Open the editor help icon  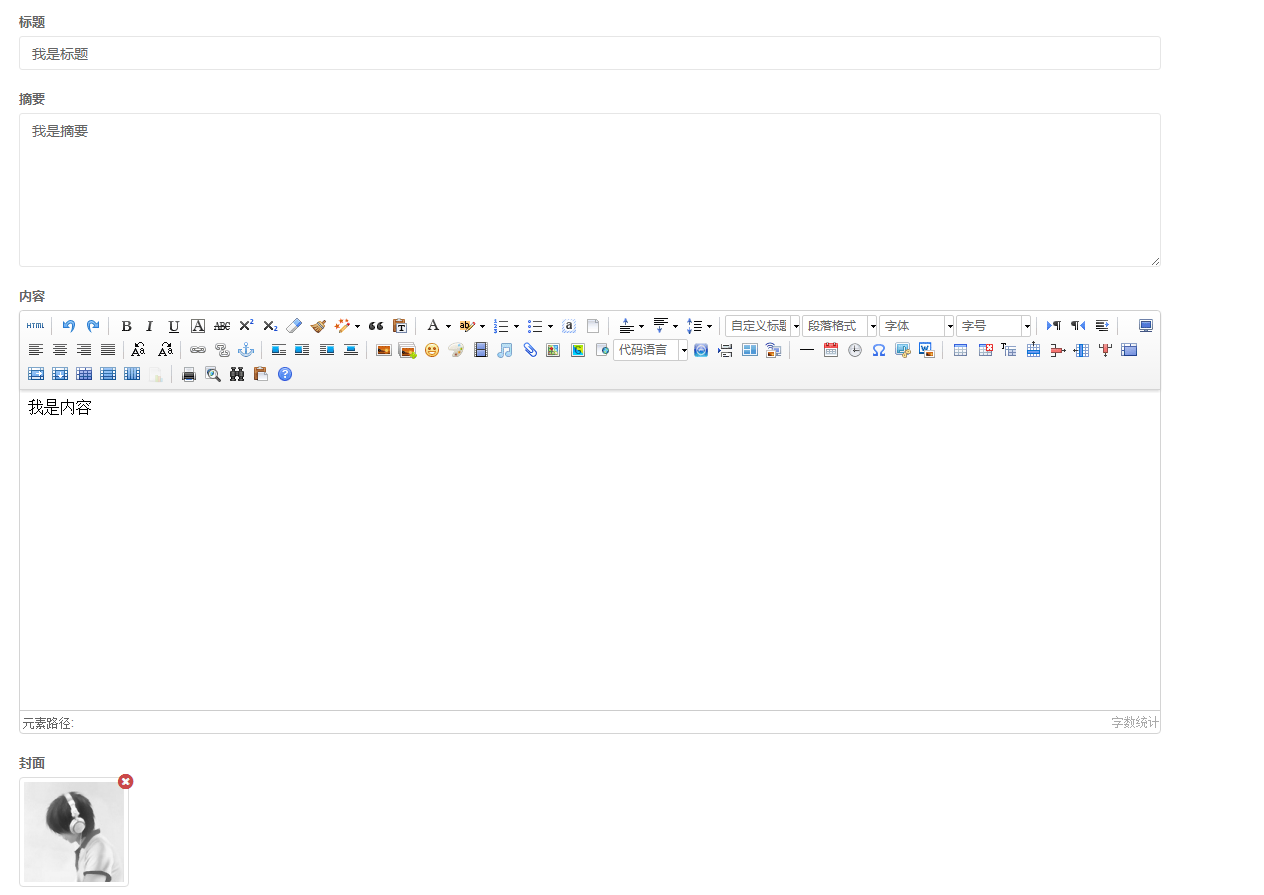tap(285, 374)
